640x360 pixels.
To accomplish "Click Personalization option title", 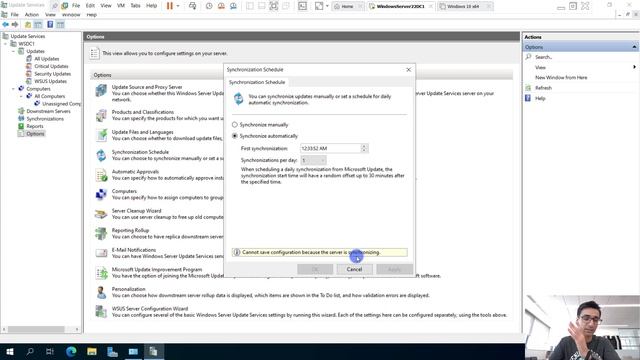I will [x=129, y=289].
